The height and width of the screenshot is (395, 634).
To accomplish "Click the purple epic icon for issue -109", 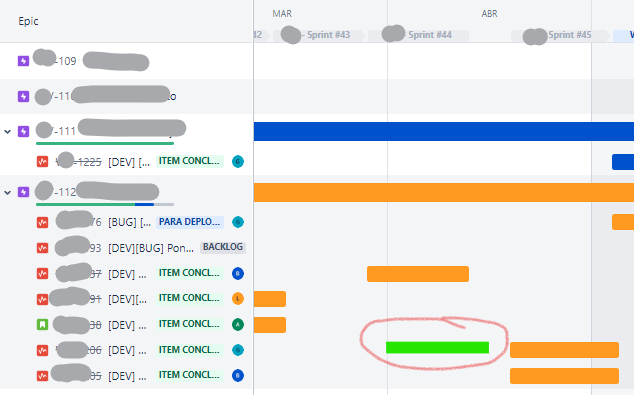I will point(23,61).
